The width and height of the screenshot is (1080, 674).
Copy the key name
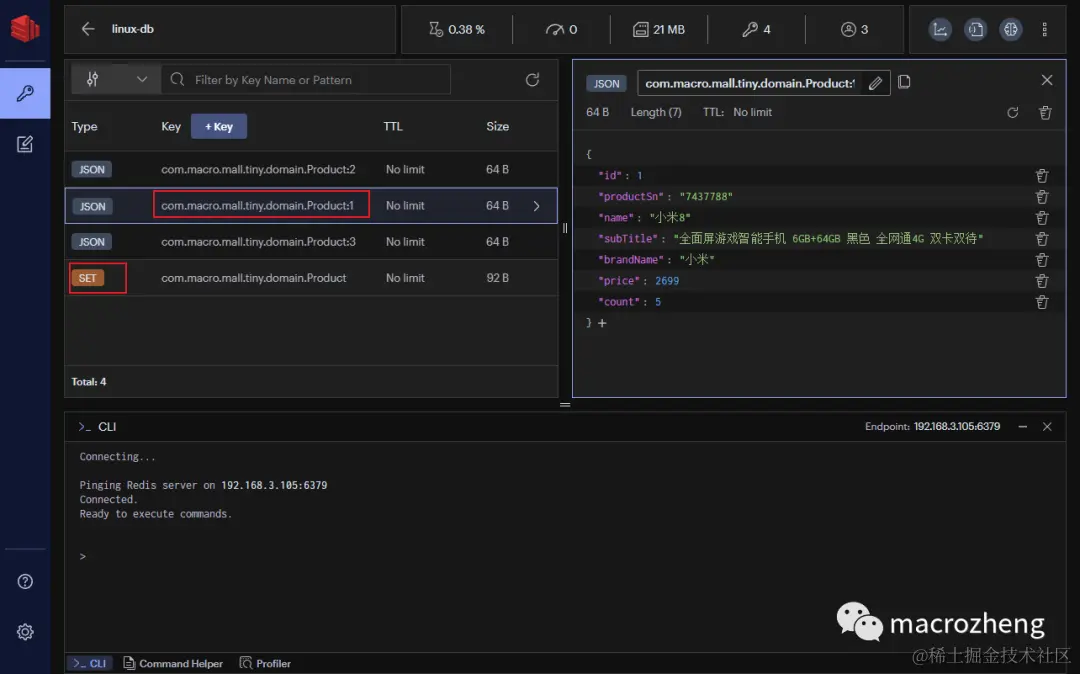click(x=904, y=82)
